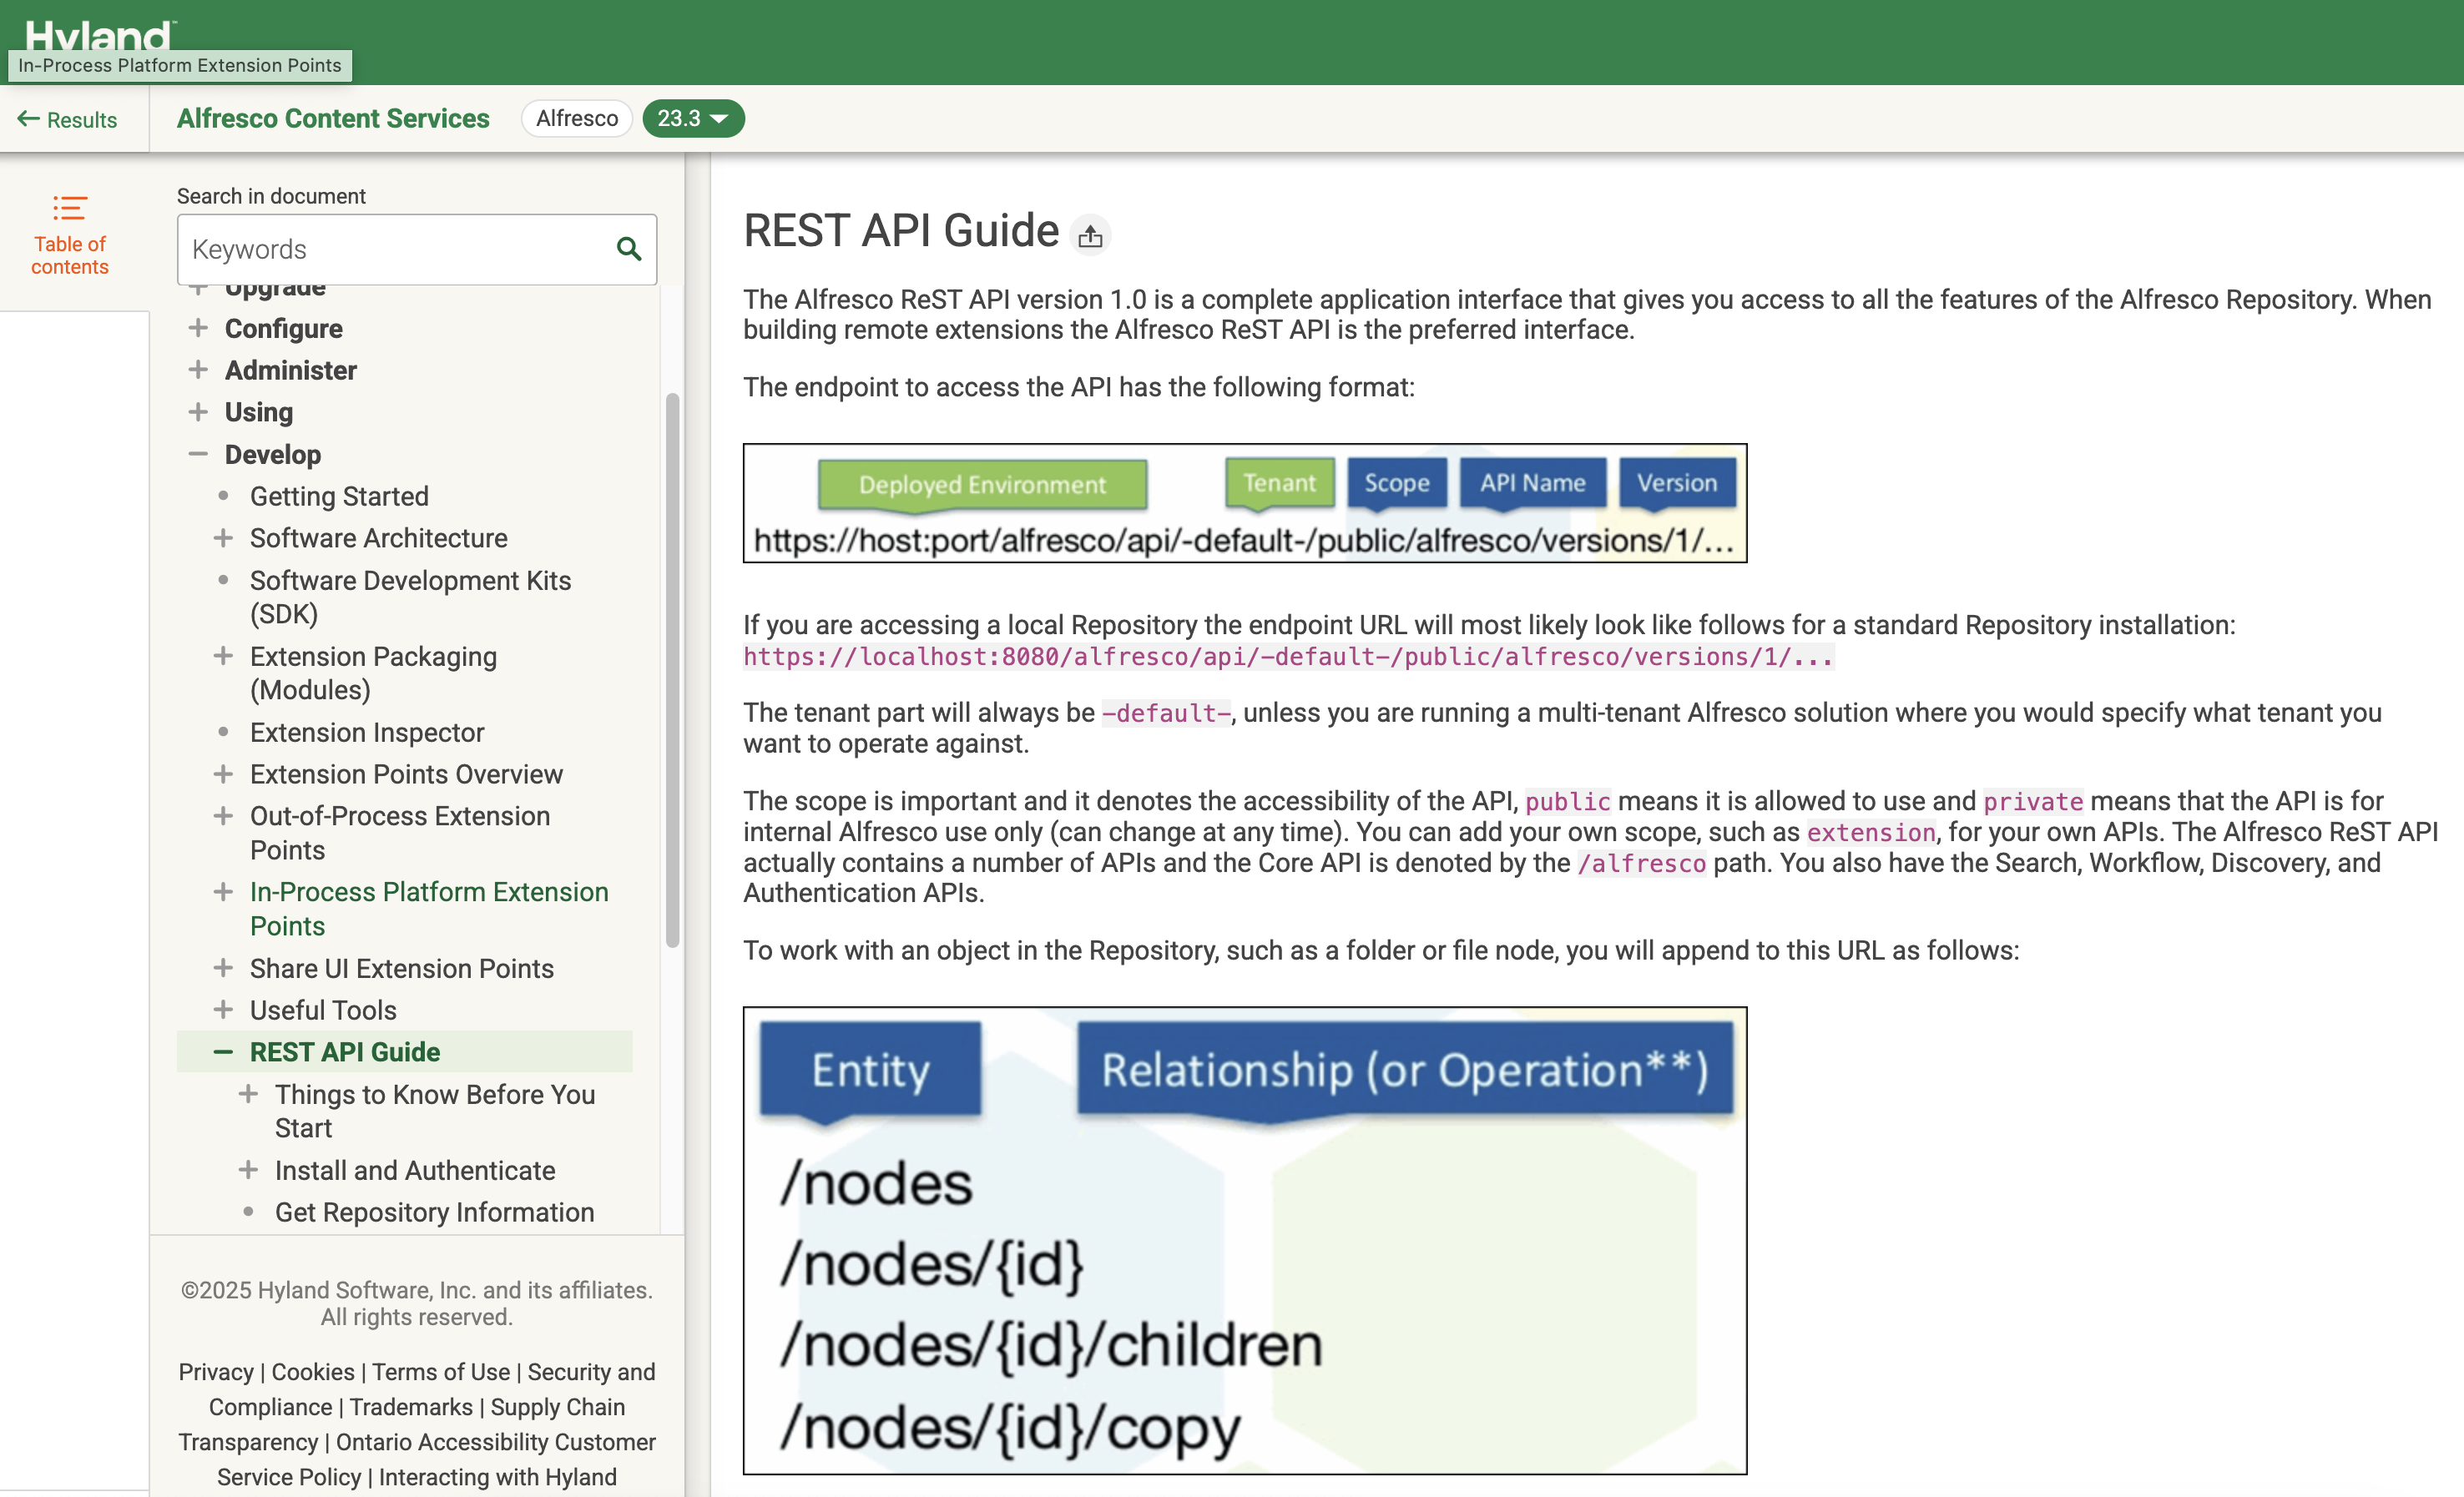Expand the Using section
2464x1497 pixels.
(198, 412)
